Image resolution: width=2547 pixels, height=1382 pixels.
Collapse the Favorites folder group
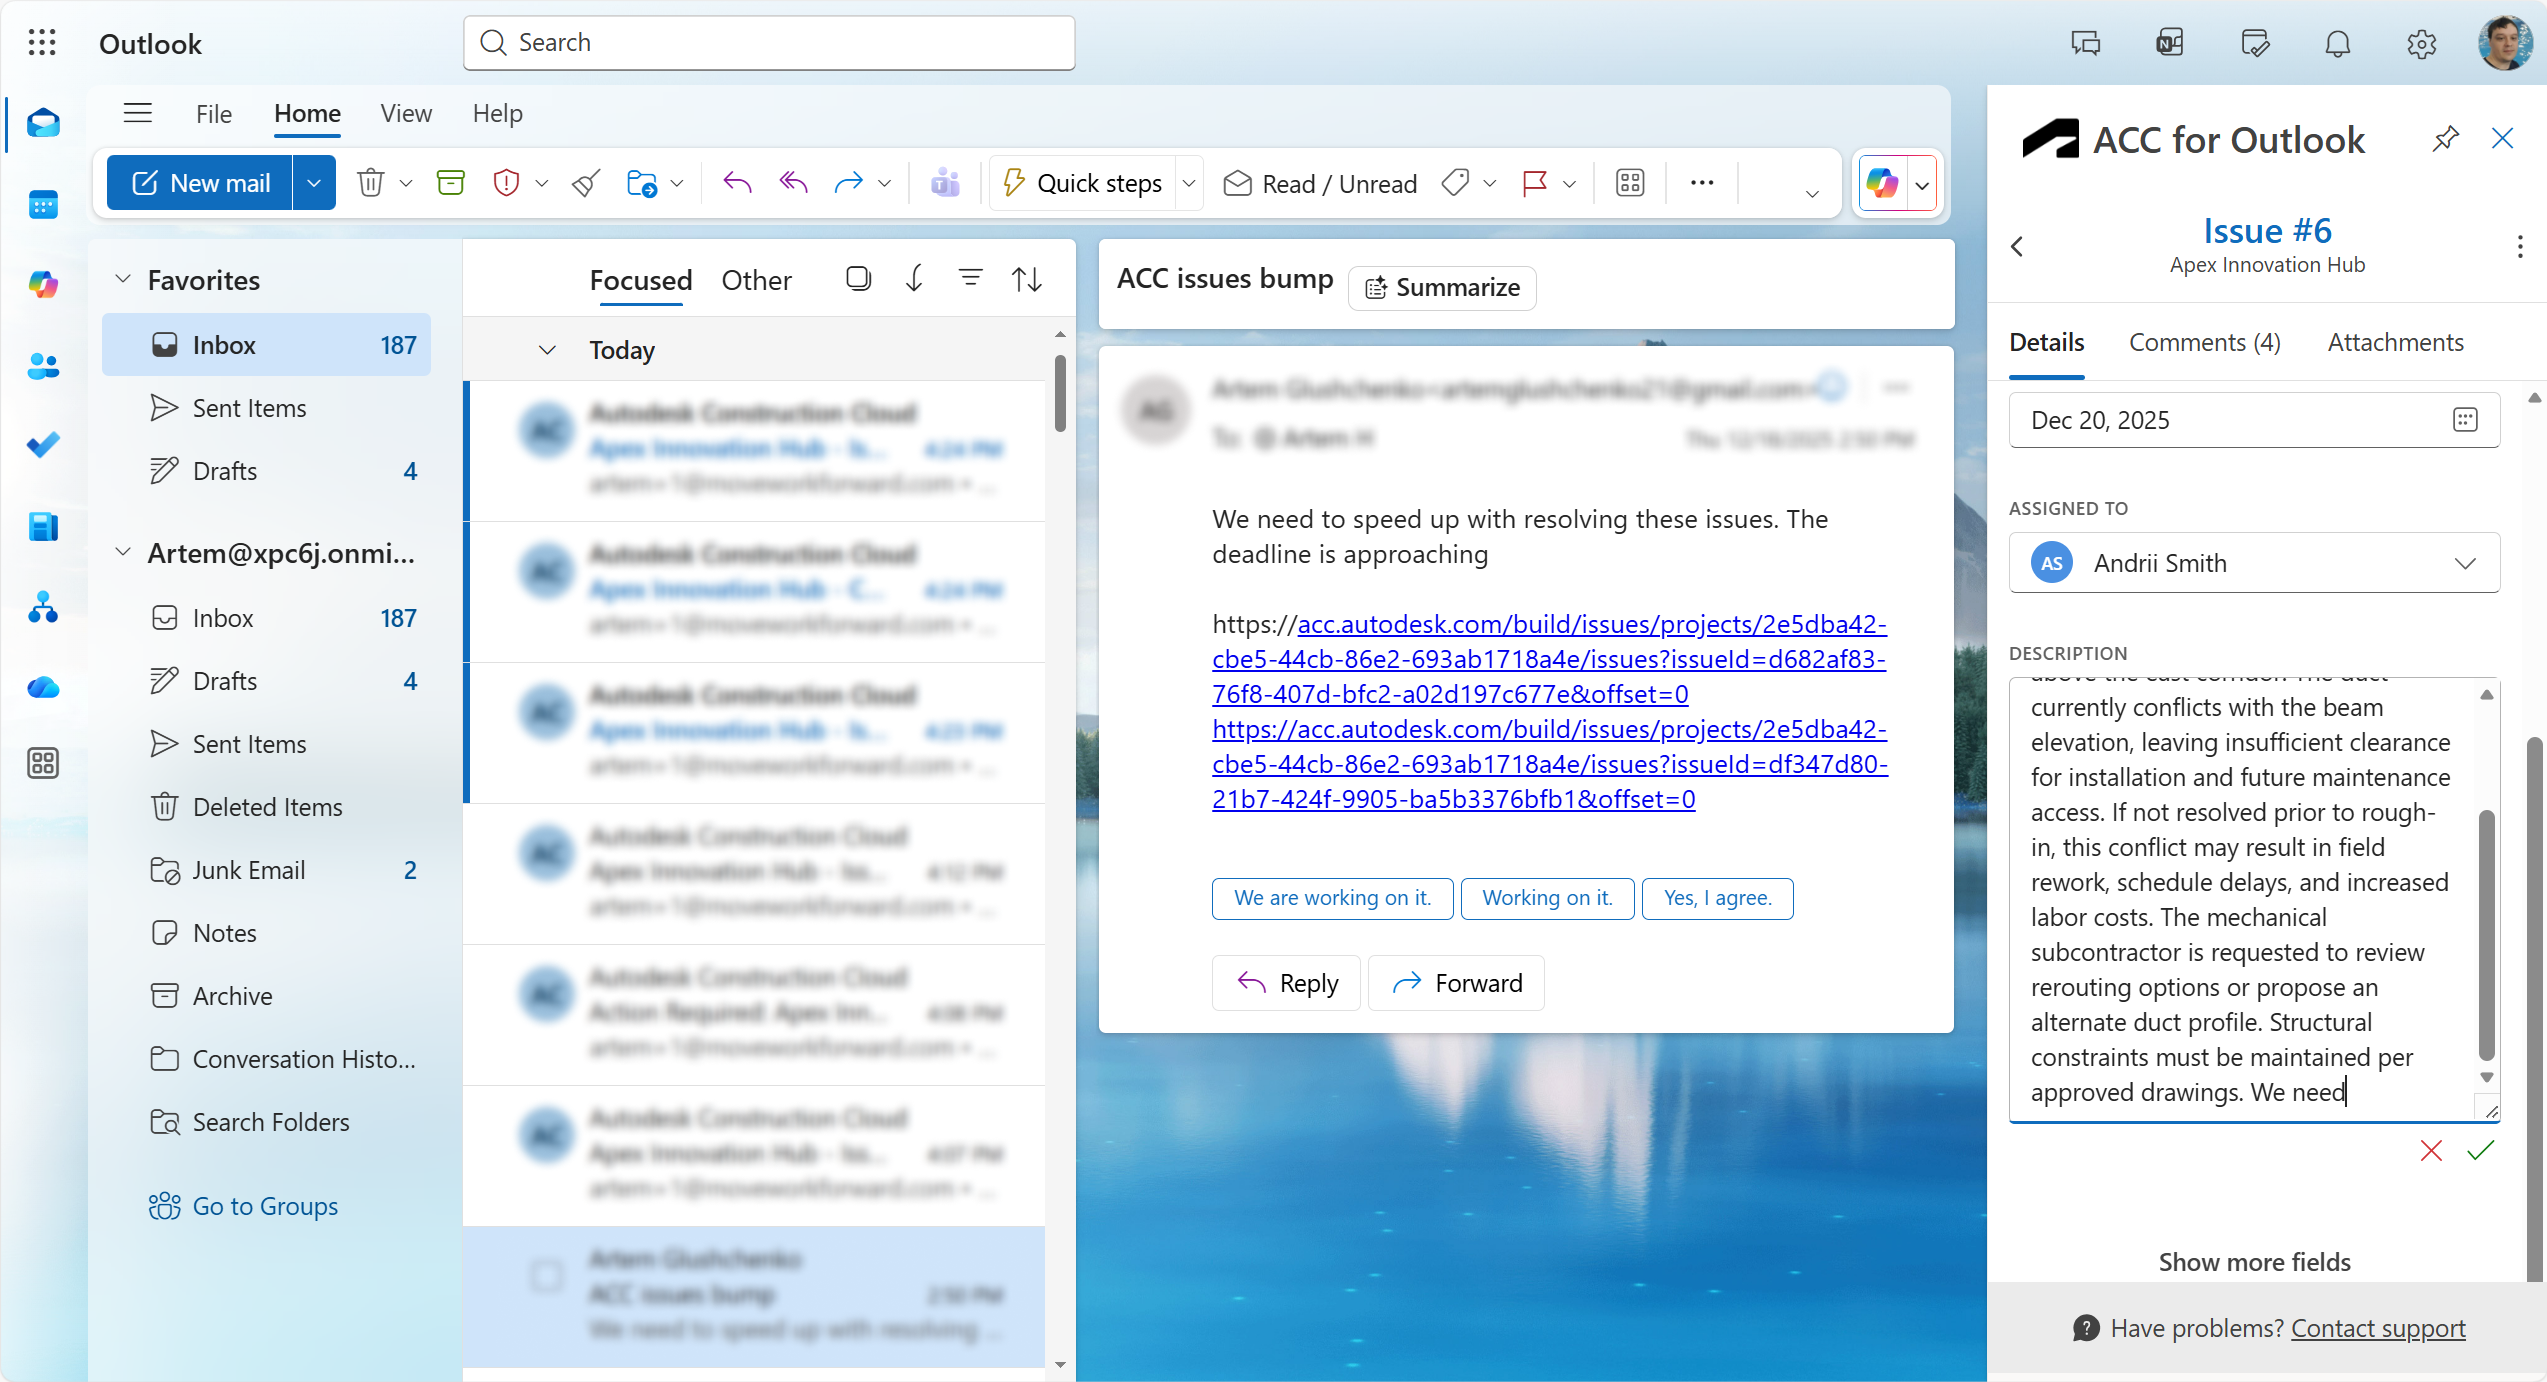tap(123, 279)
